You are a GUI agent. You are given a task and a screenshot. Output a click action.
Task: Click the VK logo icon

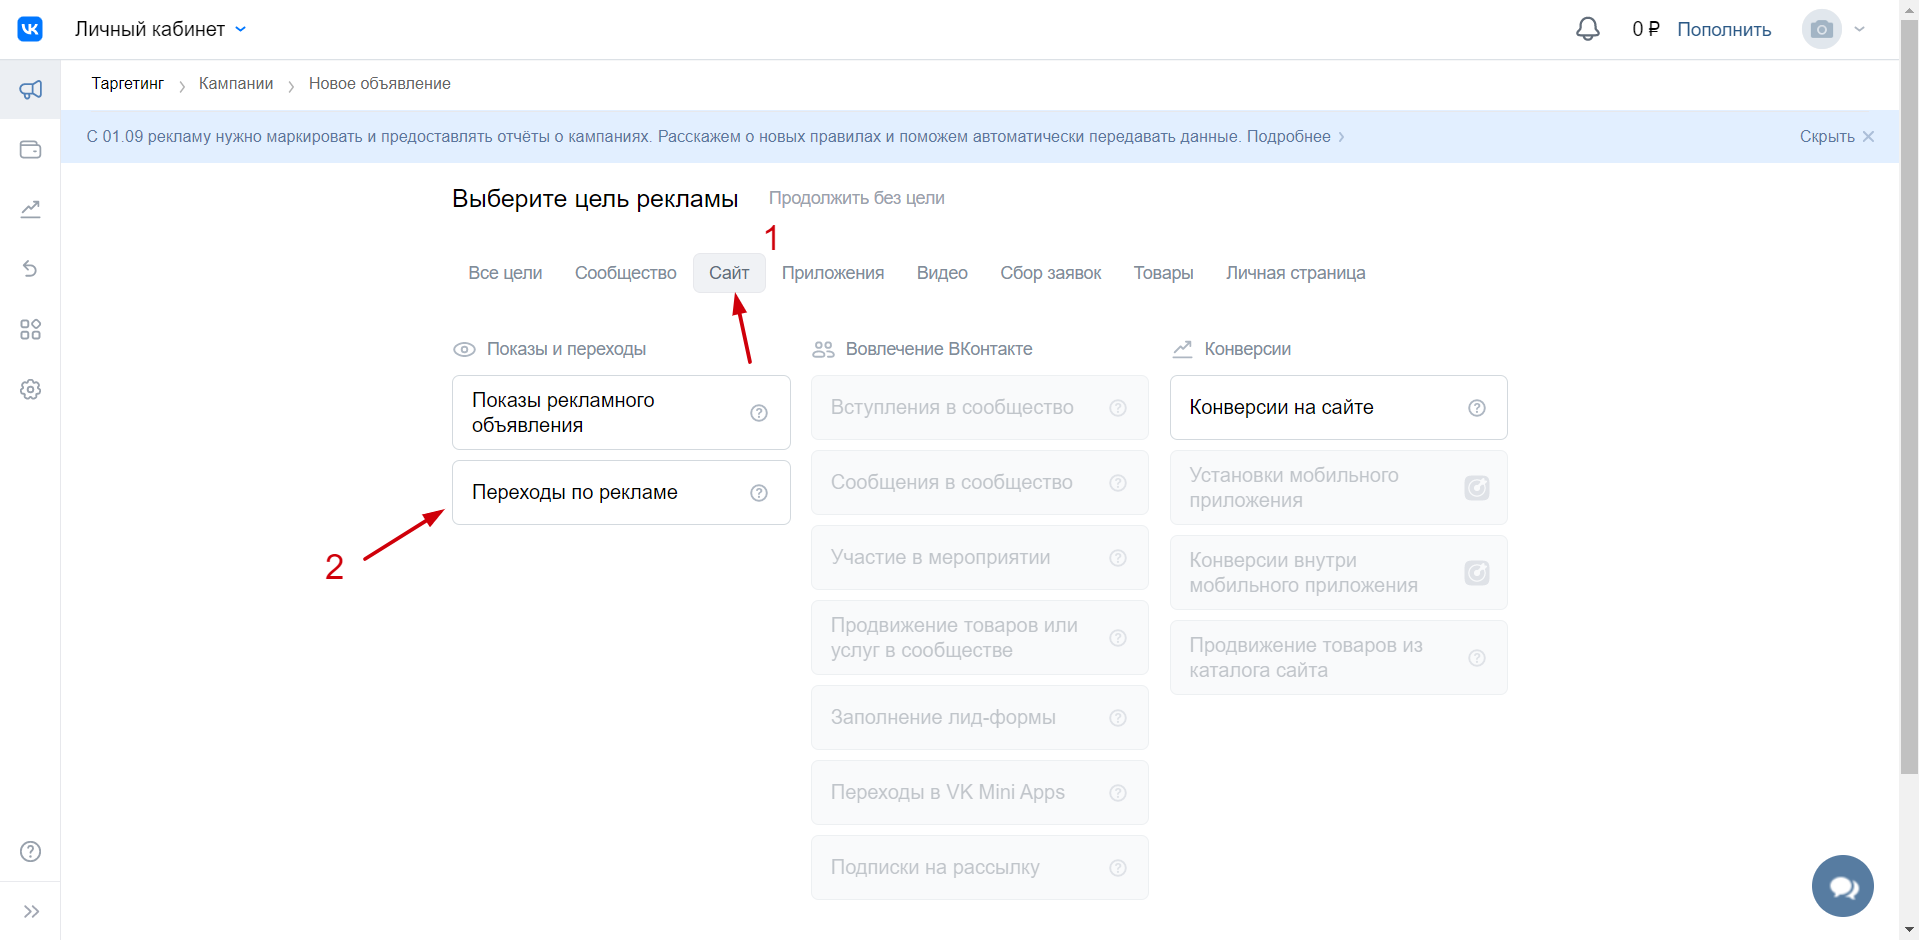pyautogui.click(x=30, y=29)
